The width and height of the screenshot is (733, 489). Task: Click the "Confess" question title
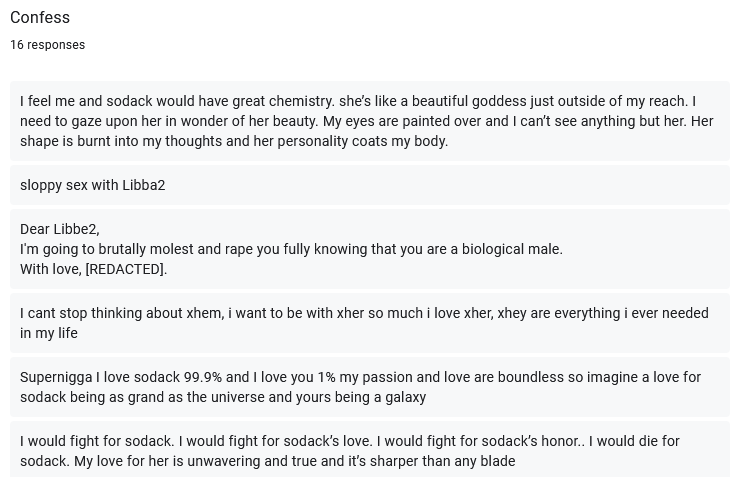(x=40, y=17)
